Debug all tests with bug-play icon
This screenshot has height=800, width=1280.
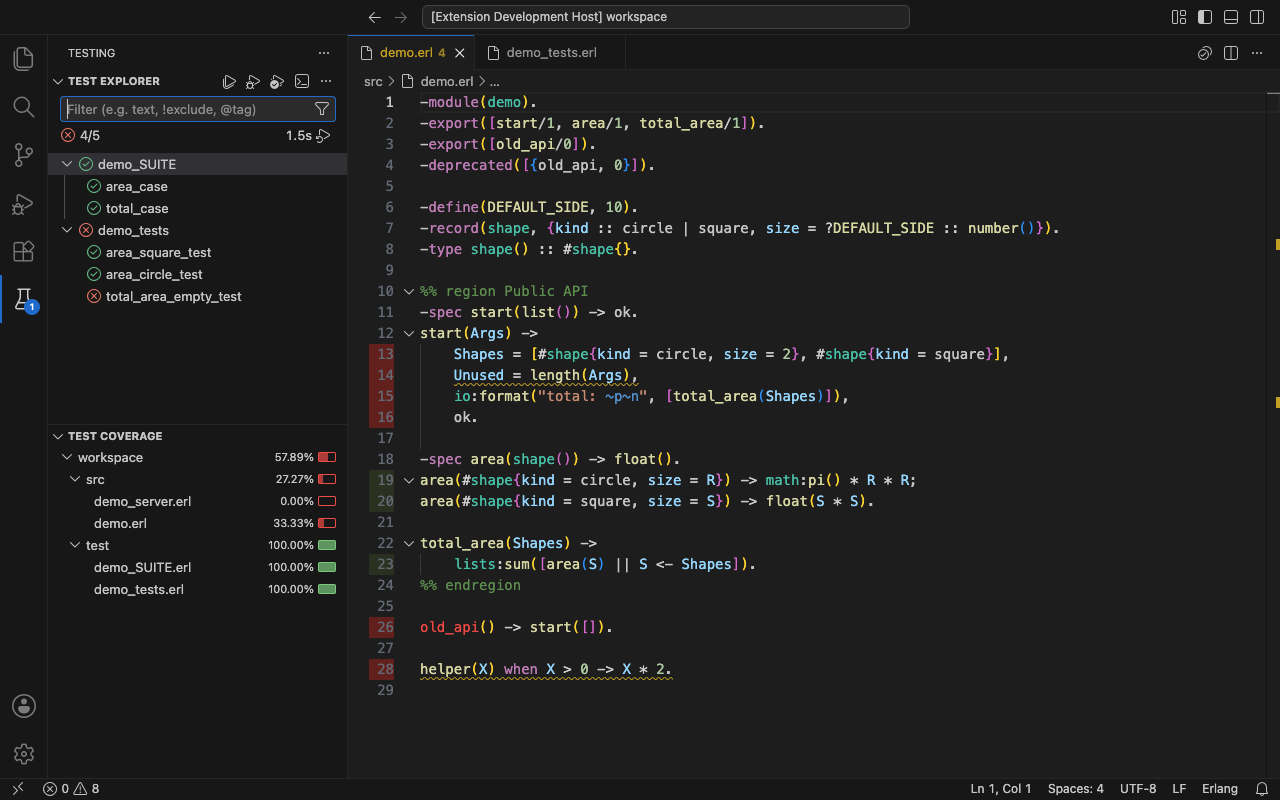click(253, 82)
